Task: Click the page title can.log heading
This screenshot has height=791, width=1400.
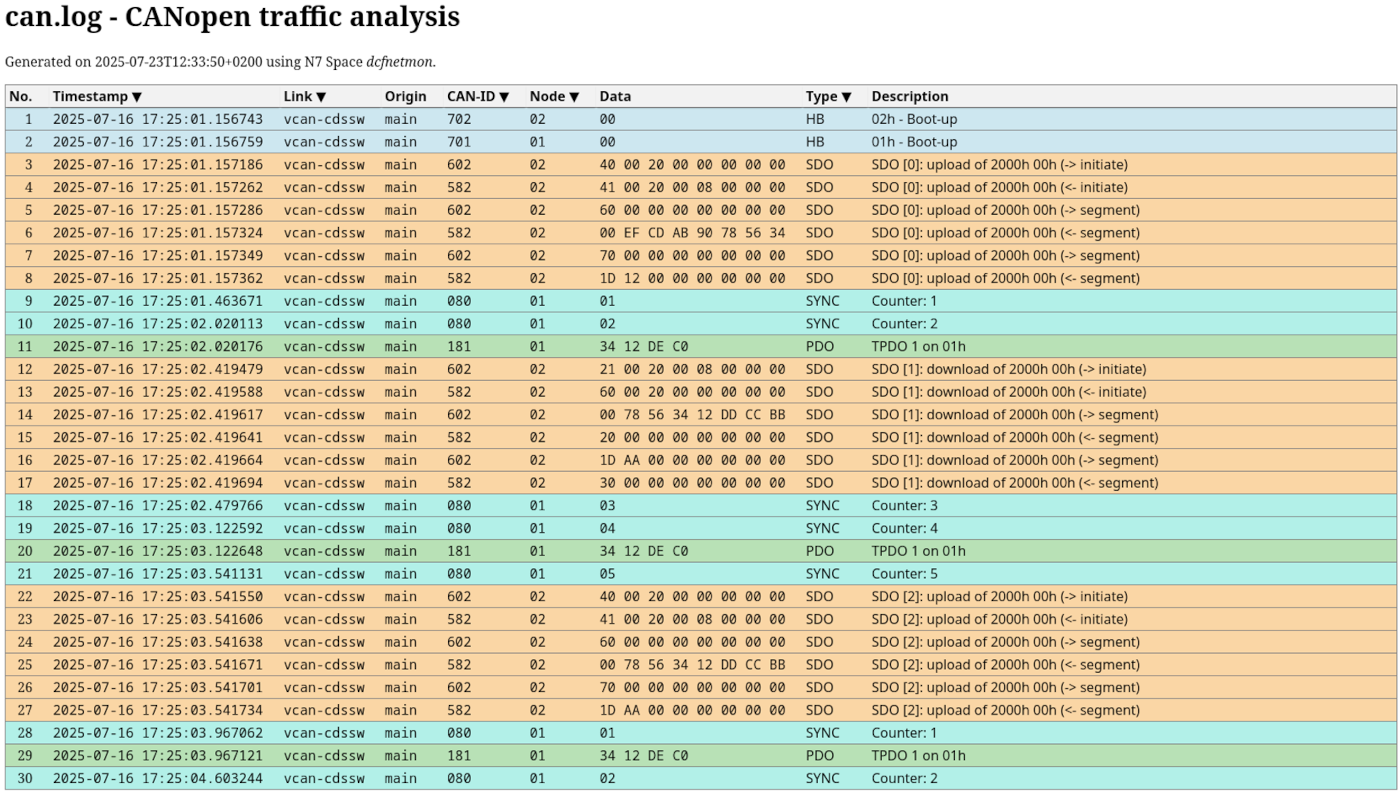Action: (x=233, y=18)
